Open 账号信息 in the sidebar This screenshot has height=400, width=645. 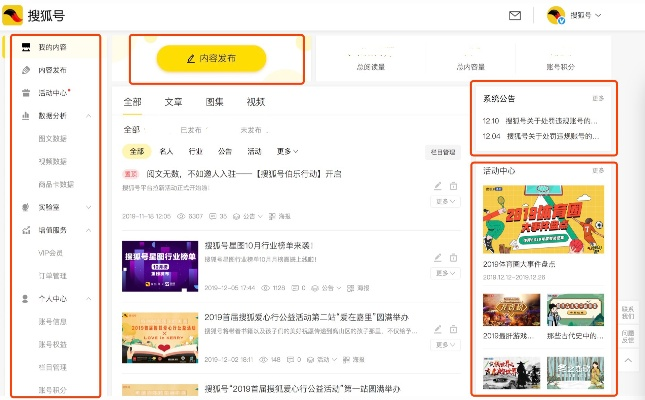(52, 321)
